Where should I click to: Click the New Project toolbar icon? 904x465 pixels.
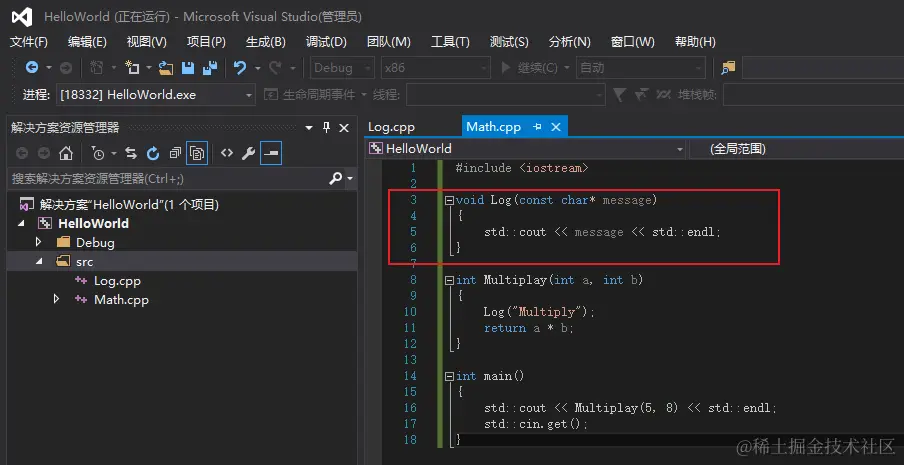[133, 68]
